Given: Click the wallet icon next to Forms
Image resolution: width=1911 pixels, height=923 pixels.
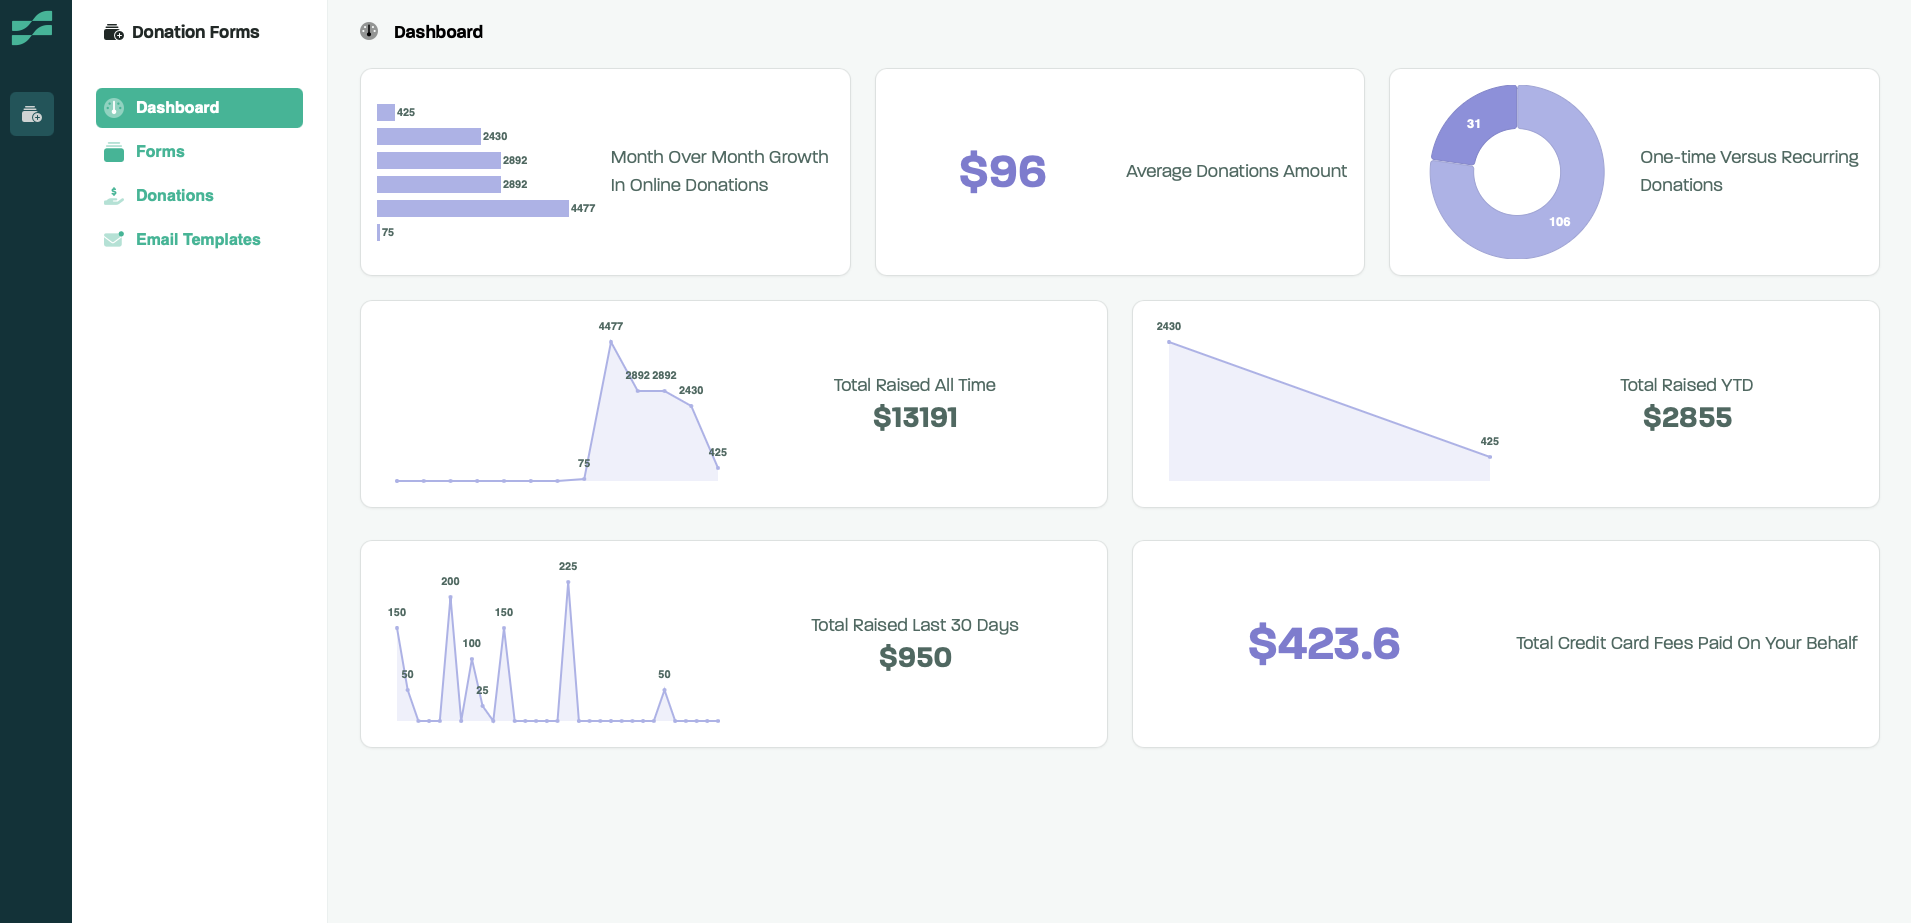Looking at the screenshot, I should coord(113,151).
